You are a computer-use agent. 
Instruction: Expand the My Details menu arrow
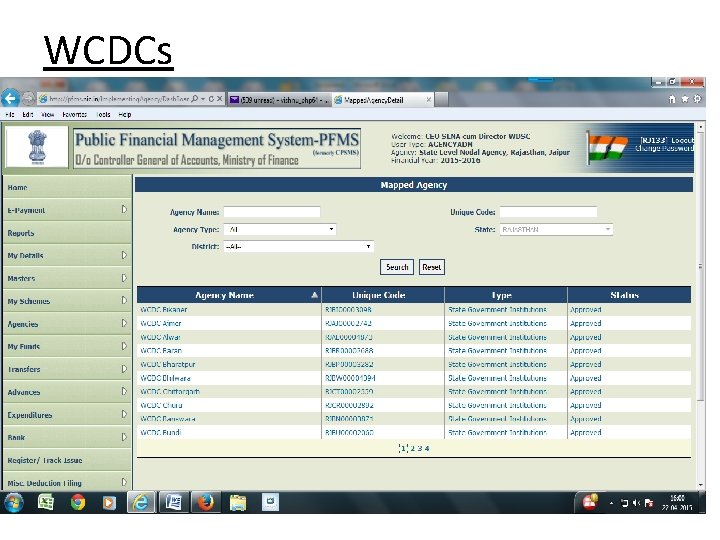pos(124,255)
